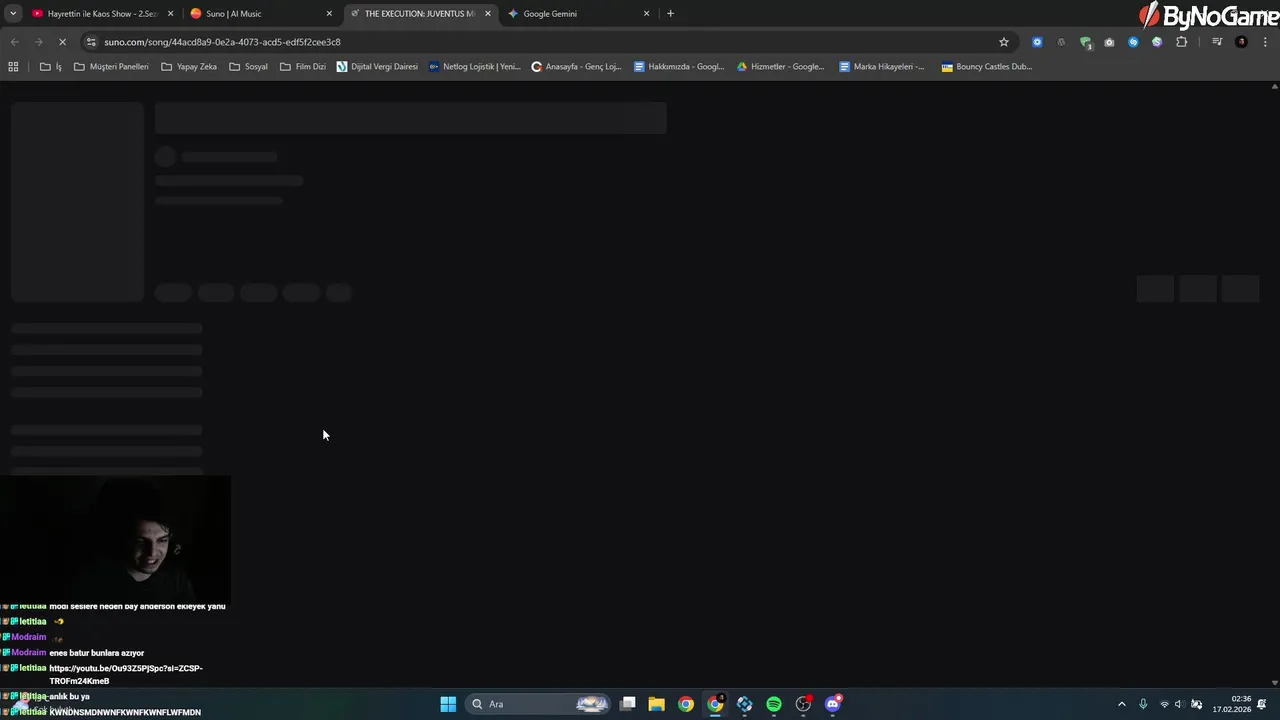Open the Chrome profile avatar
This screenshot has width=1280, height=720.
[1241, 42]
